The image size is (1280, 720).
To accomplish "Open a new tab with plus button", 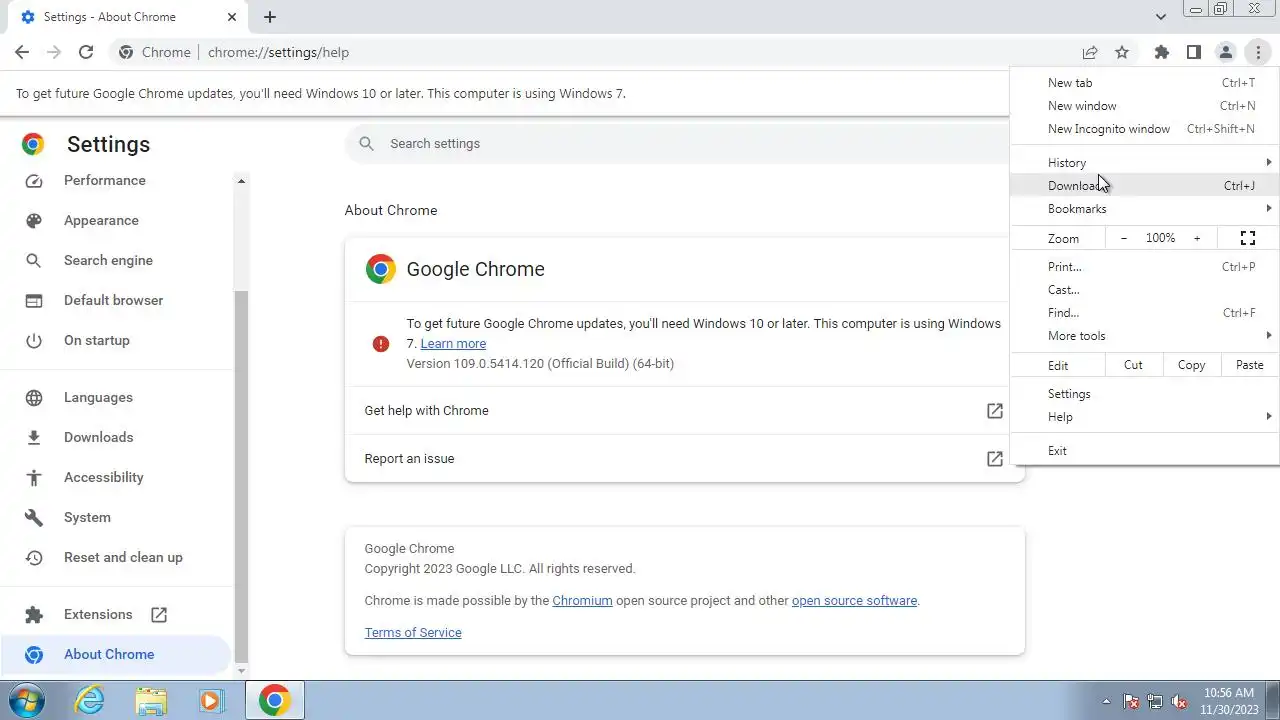I will tap(270, 17).
